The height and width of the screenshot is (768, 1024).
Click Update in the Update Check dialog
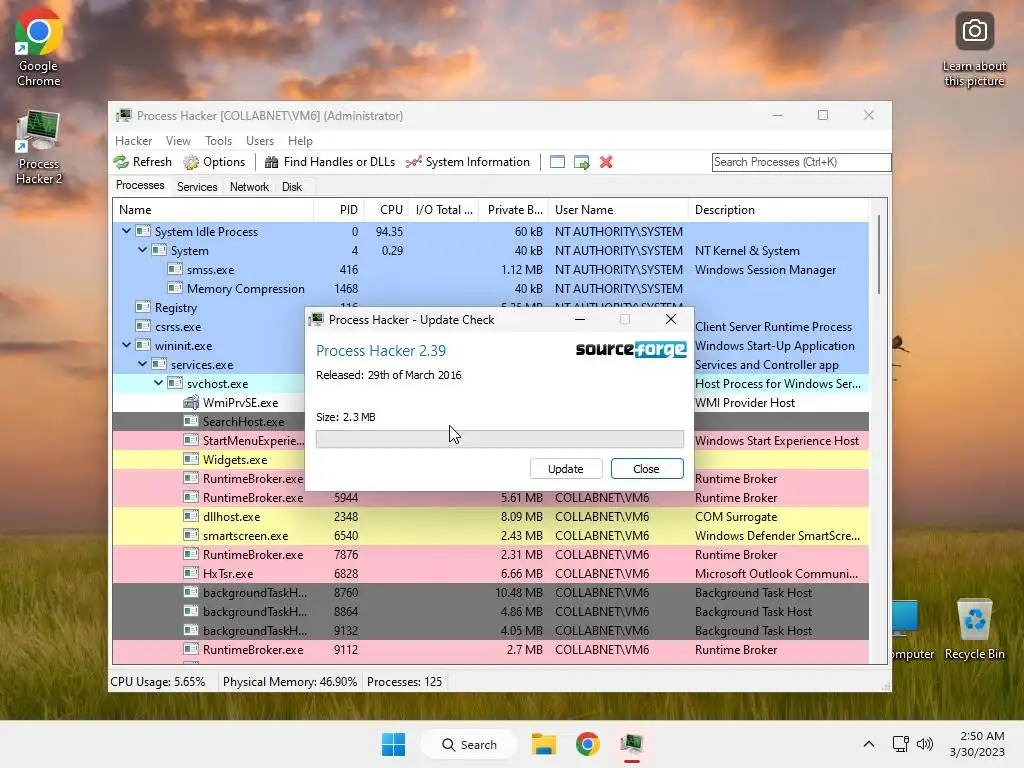[x=566, y=469]
